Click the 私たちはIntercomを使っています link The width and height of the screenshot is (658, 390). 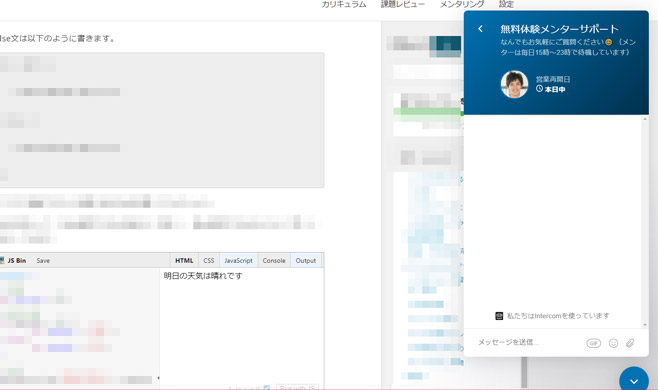point(558,316)
